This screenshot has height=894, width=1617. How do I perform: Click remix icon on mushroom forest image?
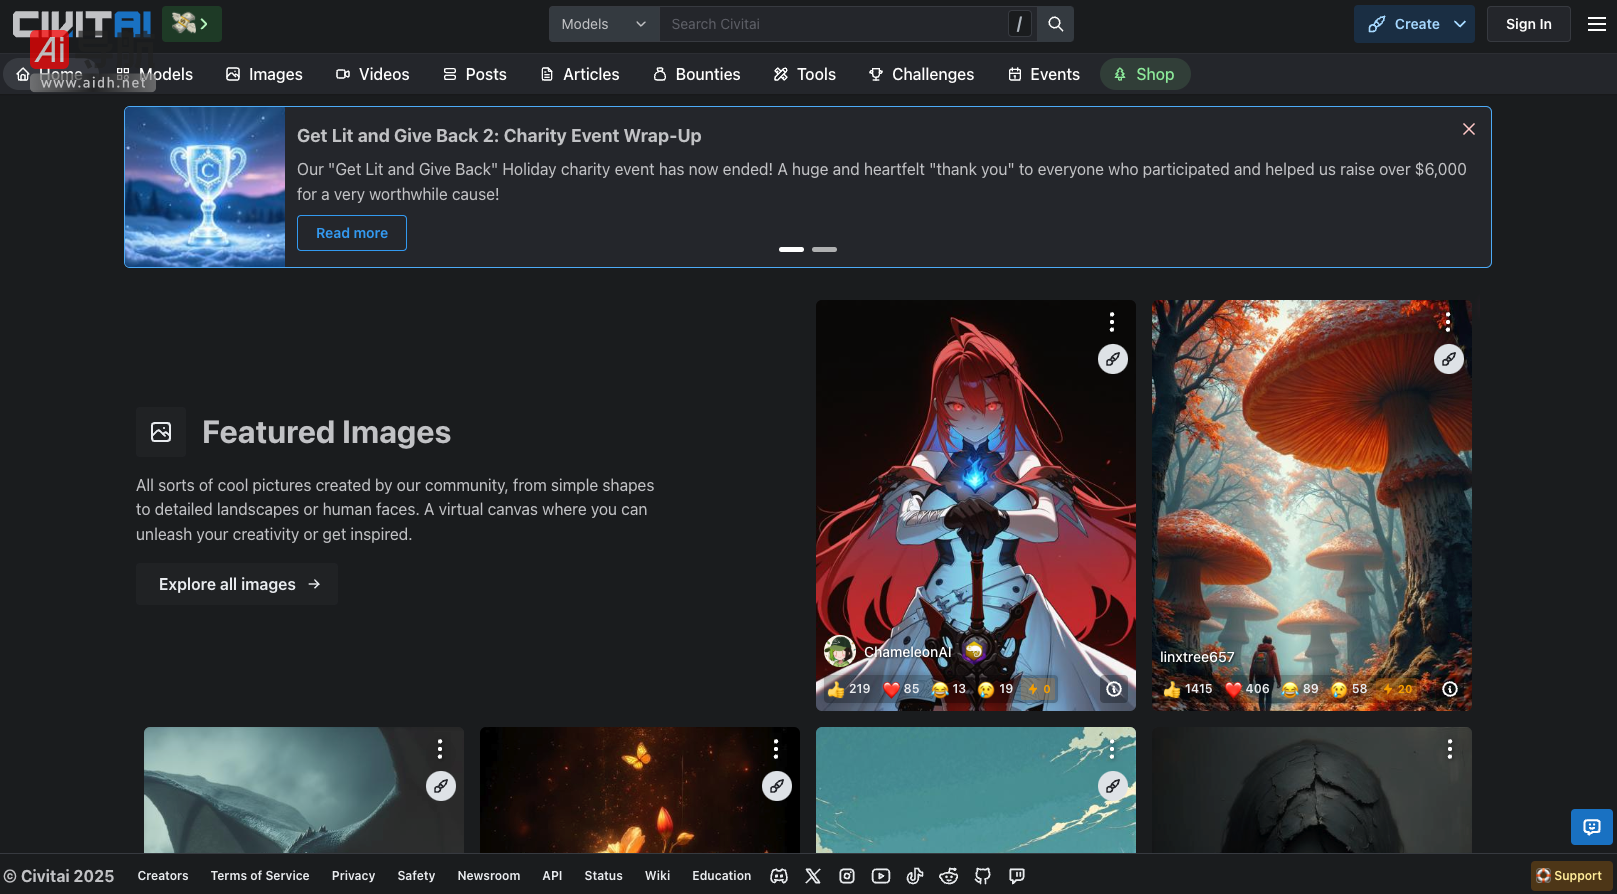[x=1448, y=359]
